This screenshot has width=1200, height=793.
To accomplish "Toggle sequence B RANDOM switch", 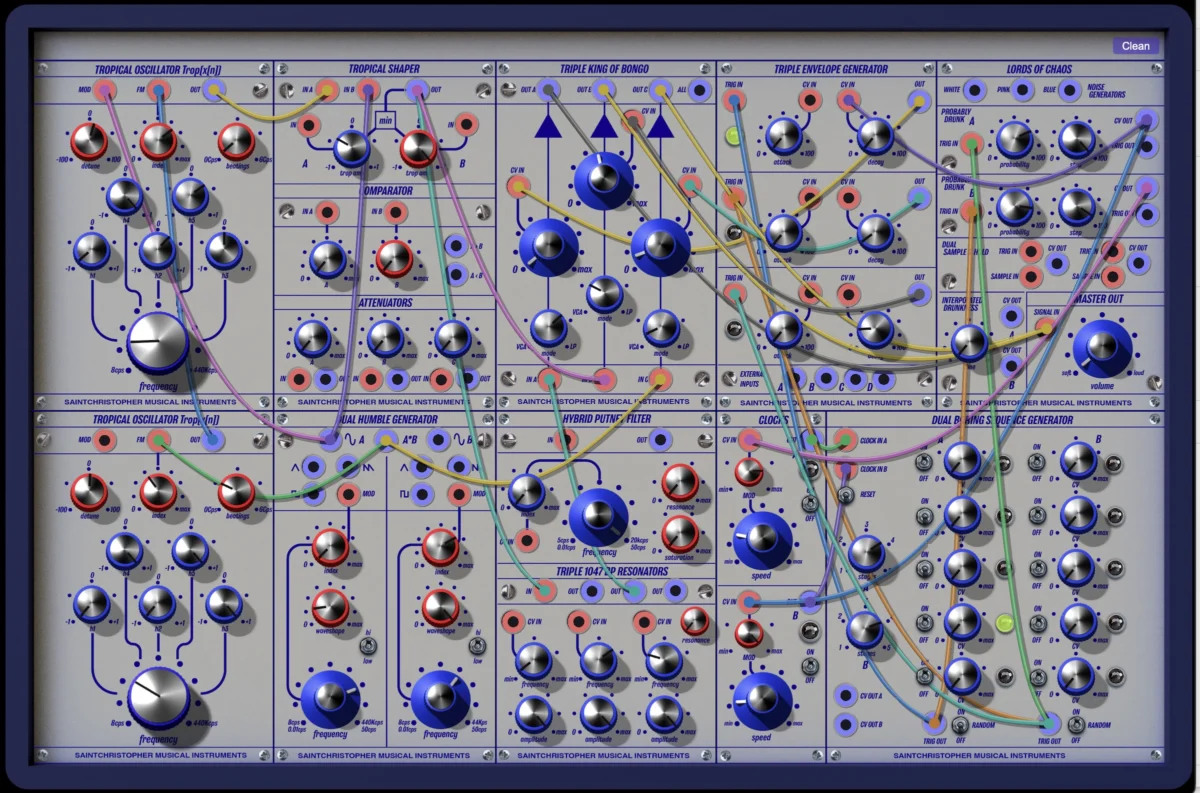I will (x=1076, y=725).
